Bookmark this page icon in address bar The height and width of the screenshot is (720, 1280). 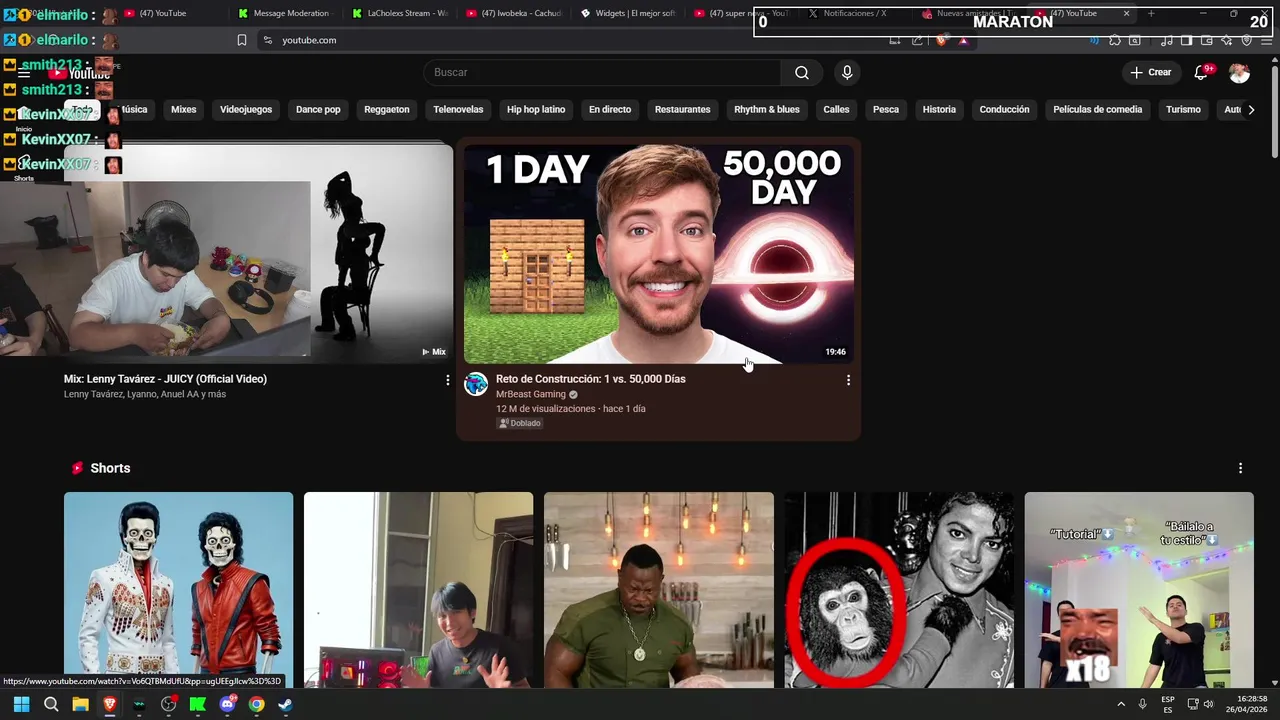click(x=242, y=40)
